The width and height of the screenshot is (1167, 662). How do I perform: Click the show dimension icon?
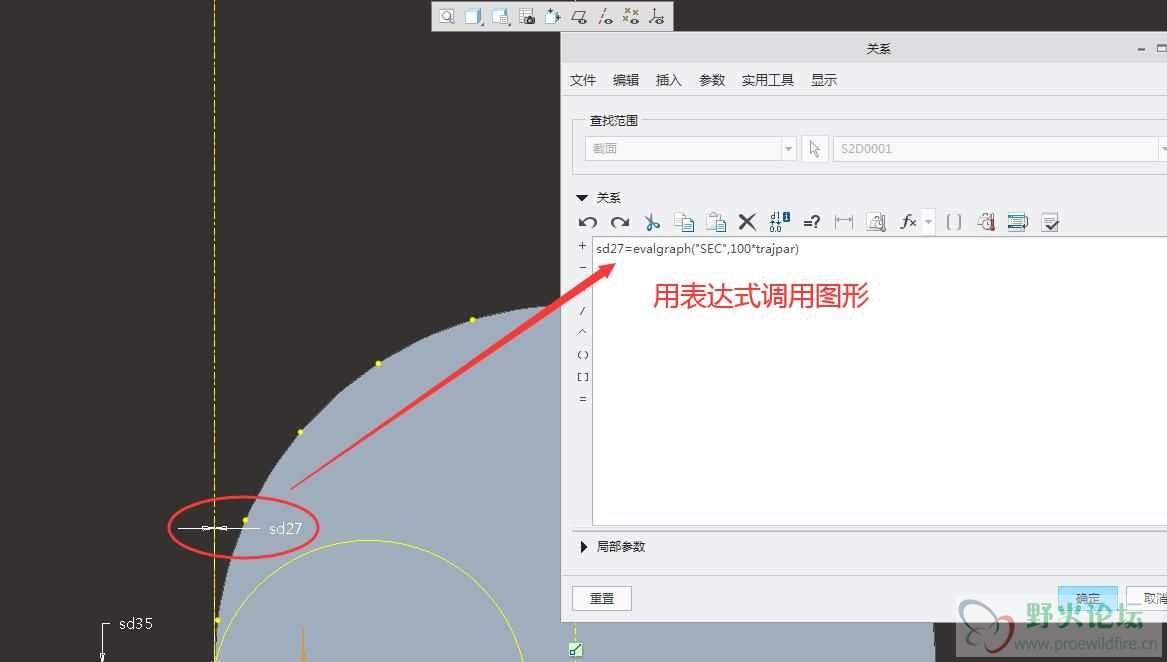click(x=843, y=222)
